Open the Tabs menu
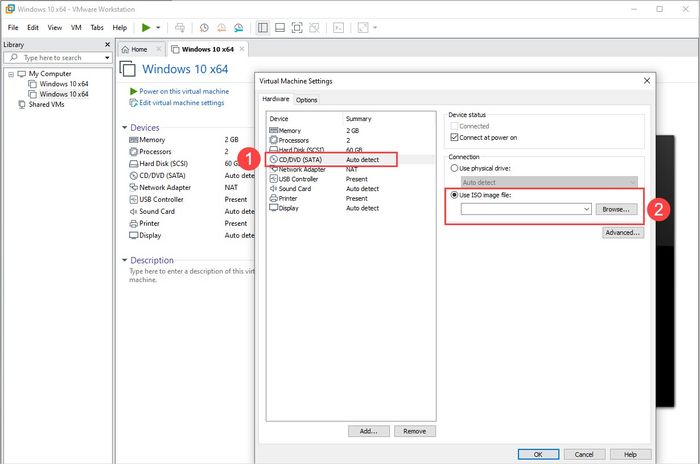700x464 pixels. click(x=97, y=28)
